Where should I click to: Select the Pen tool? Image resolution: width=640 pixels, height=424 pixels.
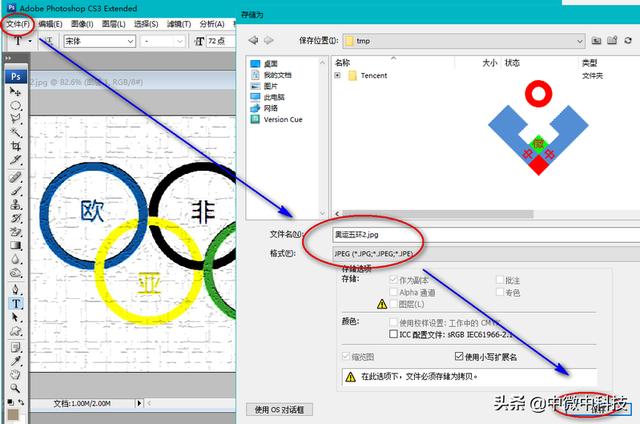(16, 289)
